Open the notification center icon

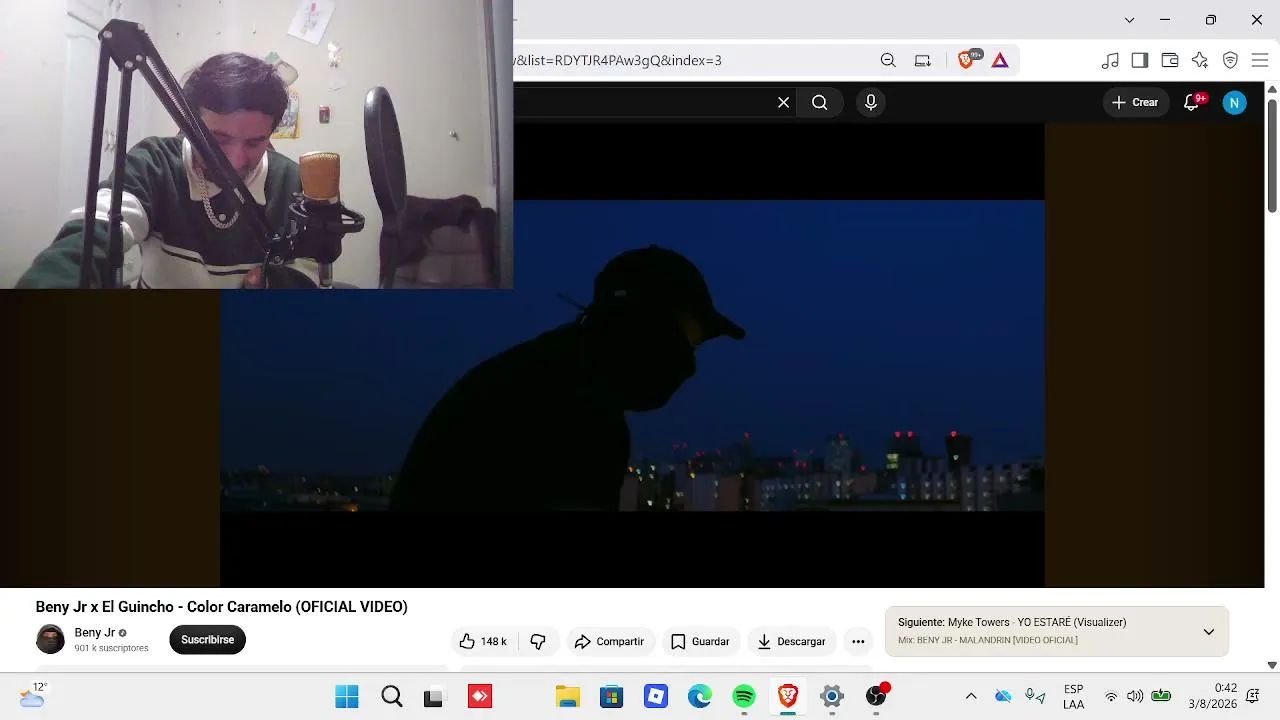click(x=1253, y=696)
